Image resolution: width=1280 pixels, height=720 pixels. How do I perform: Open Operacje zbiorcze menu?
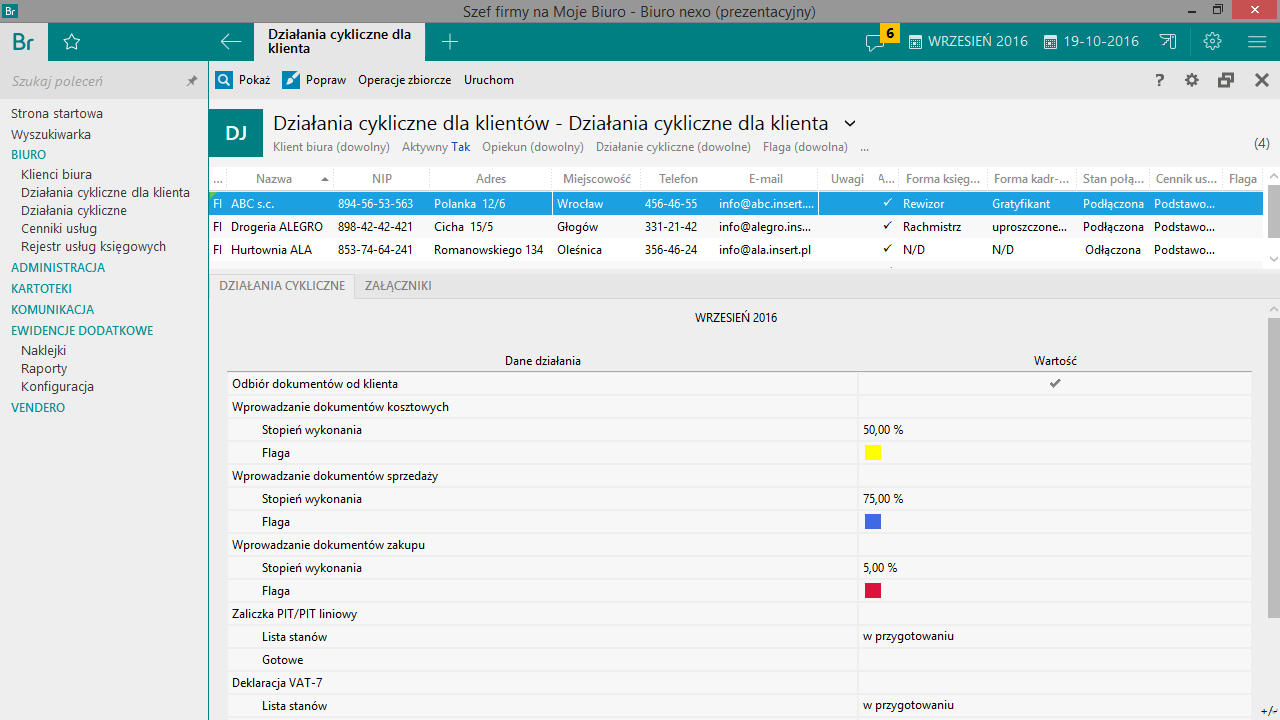[x=404, y=80]
